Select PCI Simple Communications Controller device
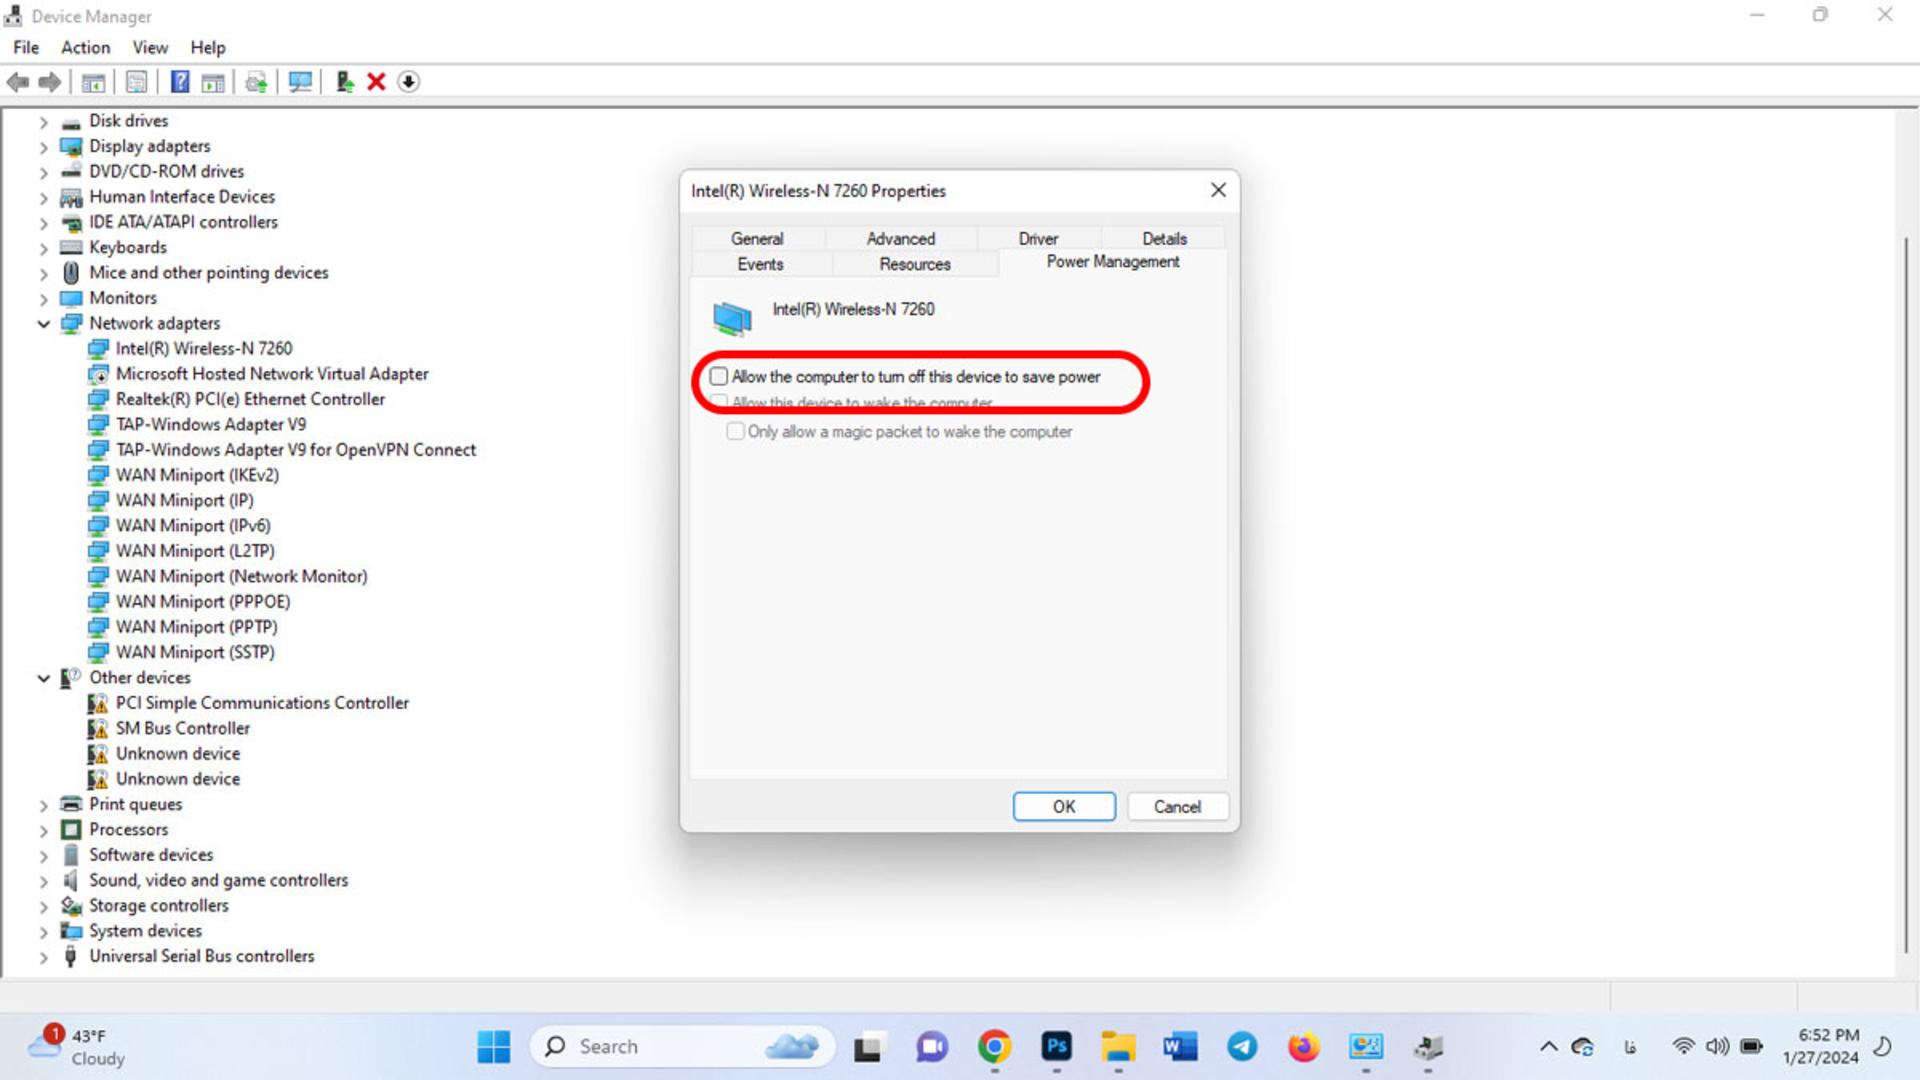This screenshot has height=1080, width=1920. [x=262, y=703]
